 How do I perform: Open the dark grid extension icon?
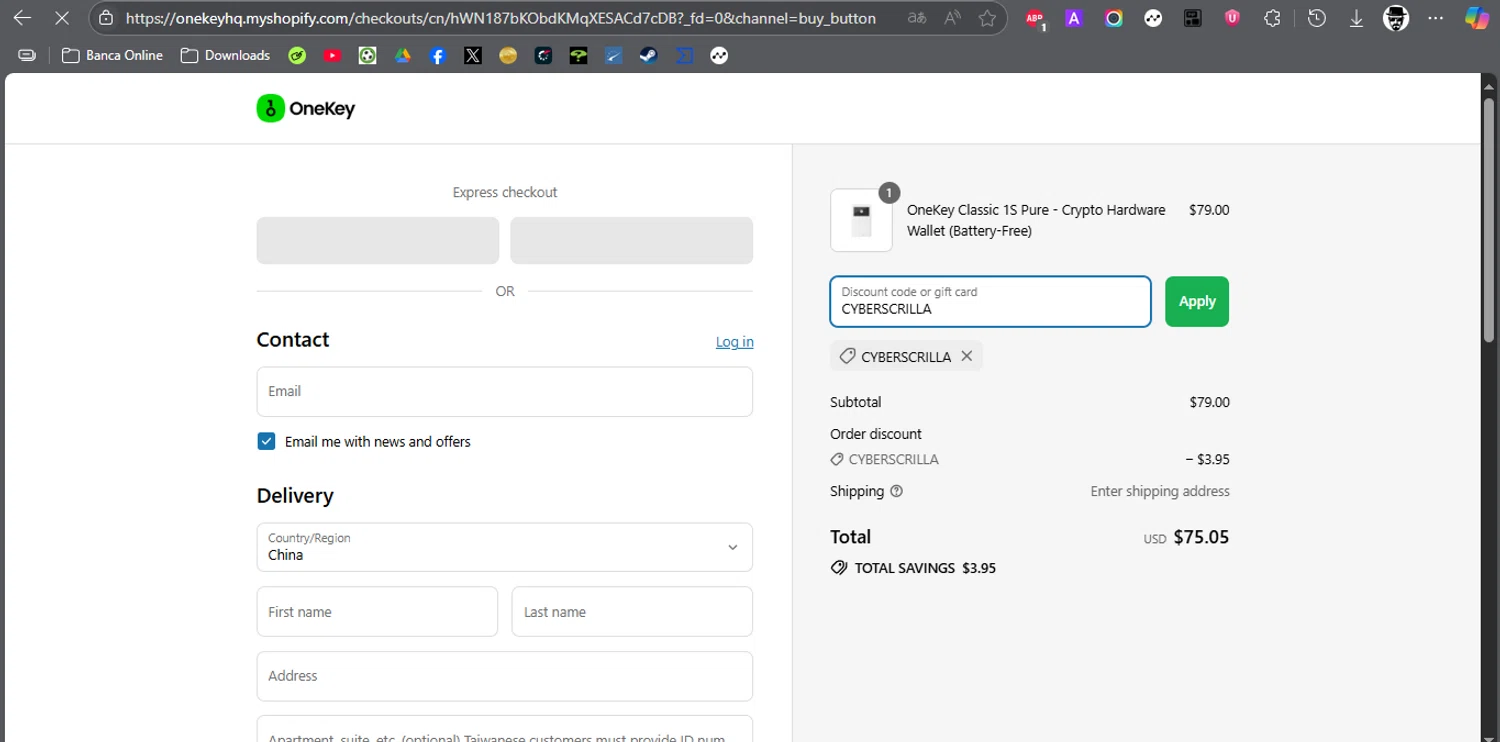tap(1193, 18)
